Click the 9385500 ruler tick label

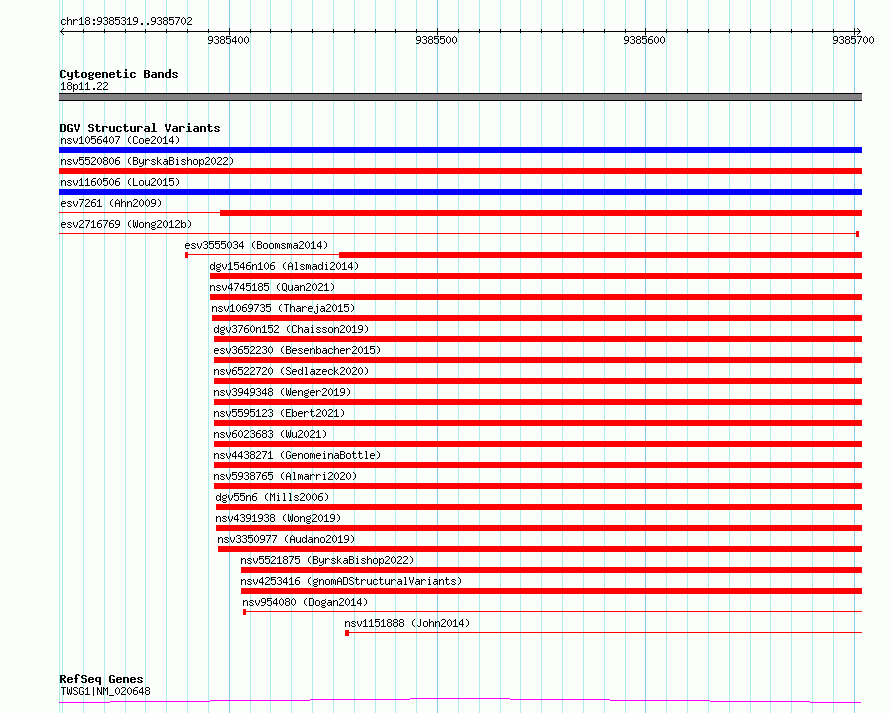click(436, 40)
